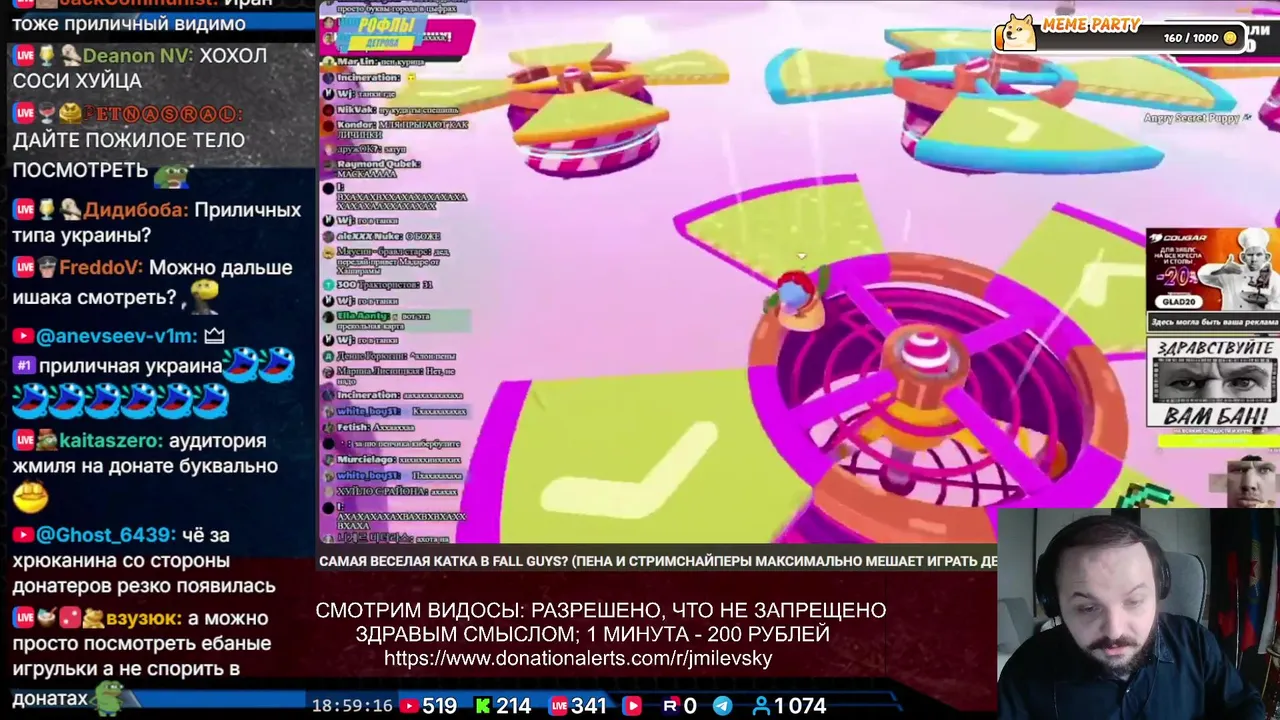The height and width of the screenshot is (720, 1280).
Task: Click username Deanon NV in chat
Action: (x=138, y=56)
